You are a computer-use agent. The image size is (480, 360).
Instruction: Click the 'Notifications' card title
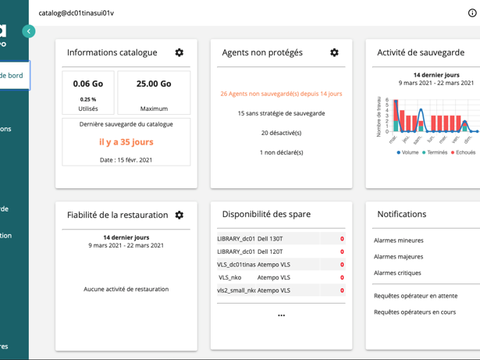[x=402, y=214]
